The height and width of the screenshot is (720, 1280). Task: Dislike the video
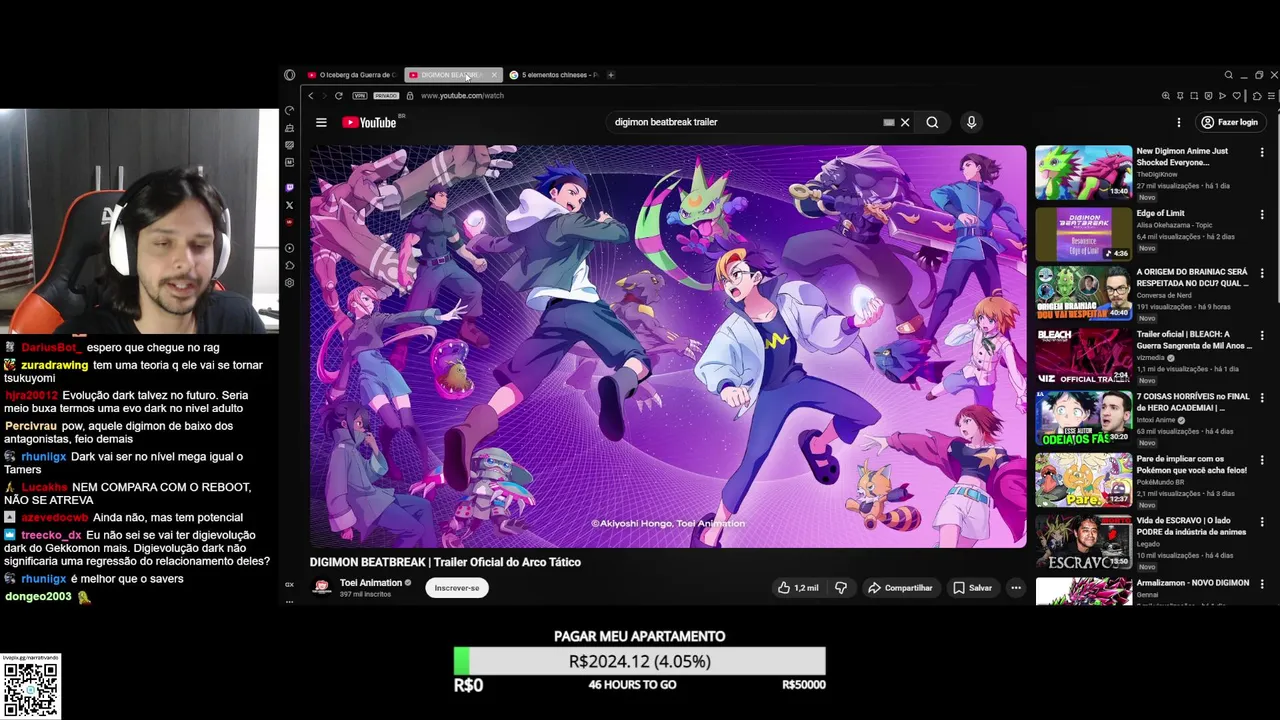(x=841, y=588)
